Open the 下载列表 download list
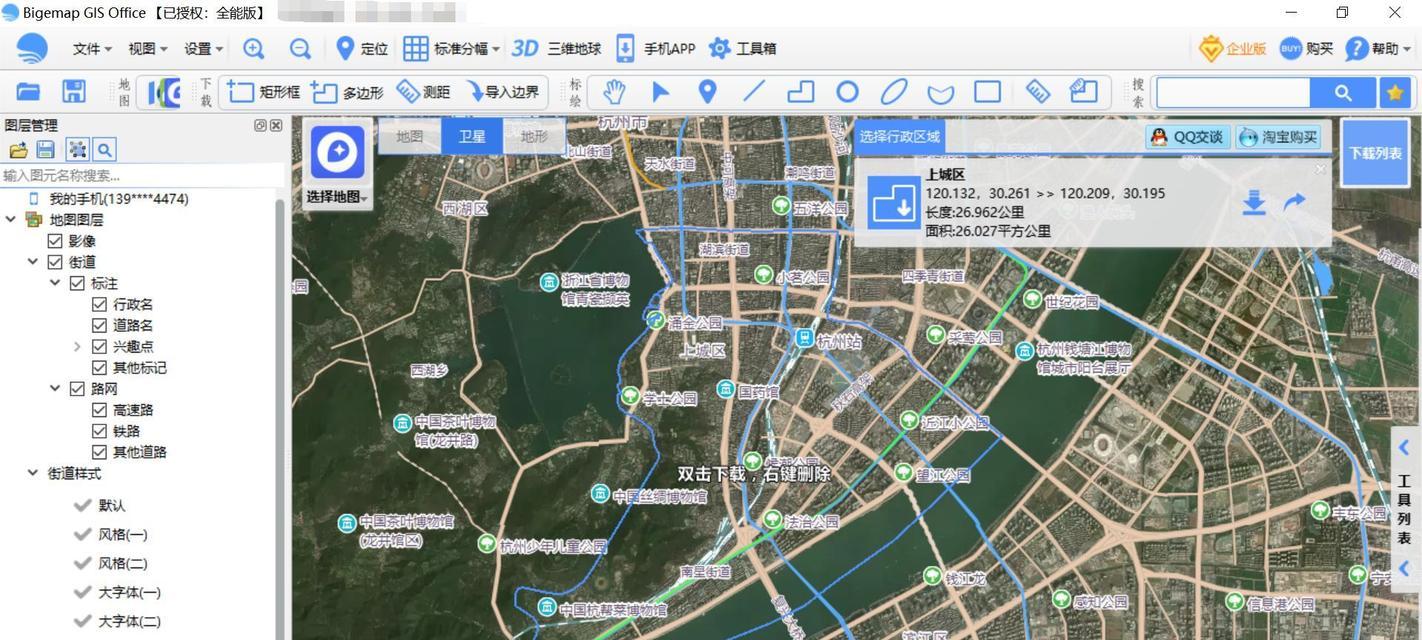Image resolution: width=1422 pixels, height=640 pixels. tap(1375, 153)
